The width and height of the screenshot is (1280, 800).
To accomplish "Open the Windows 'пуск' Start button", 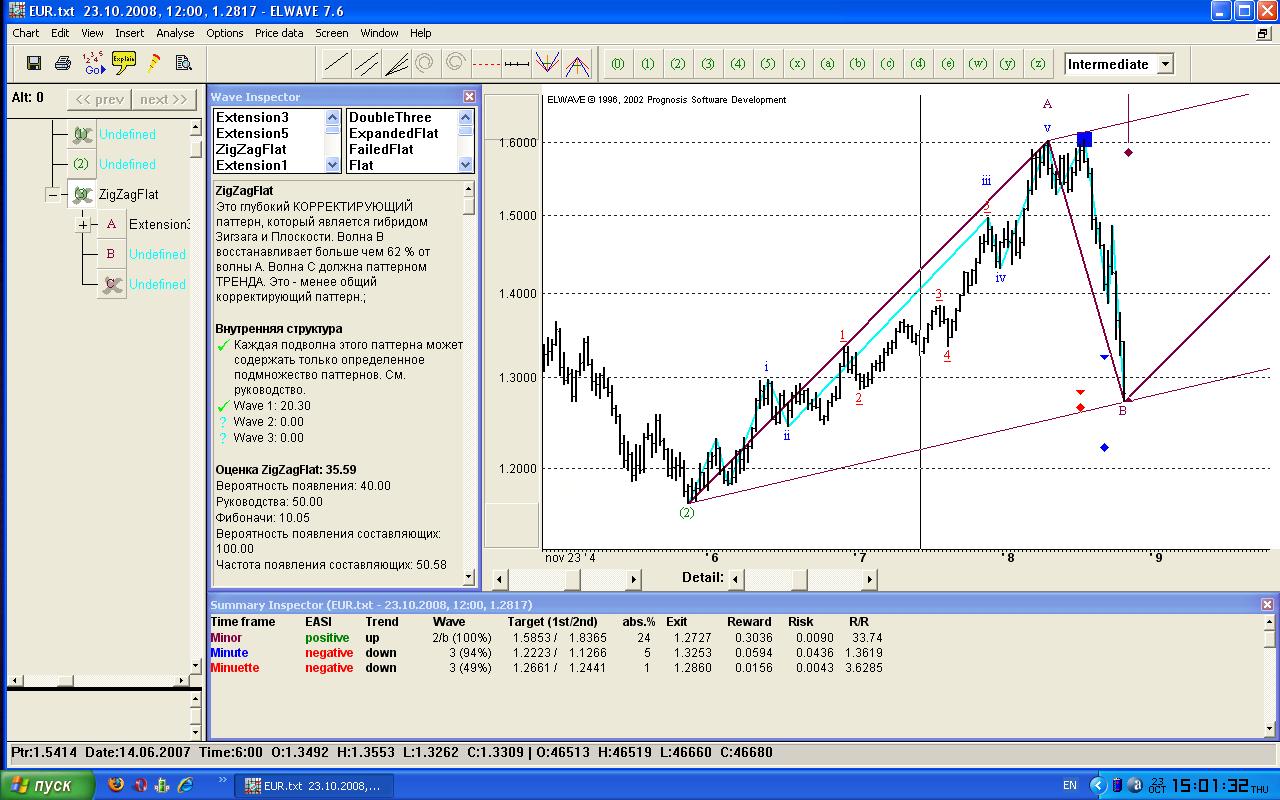I will (x=48, y=785).
